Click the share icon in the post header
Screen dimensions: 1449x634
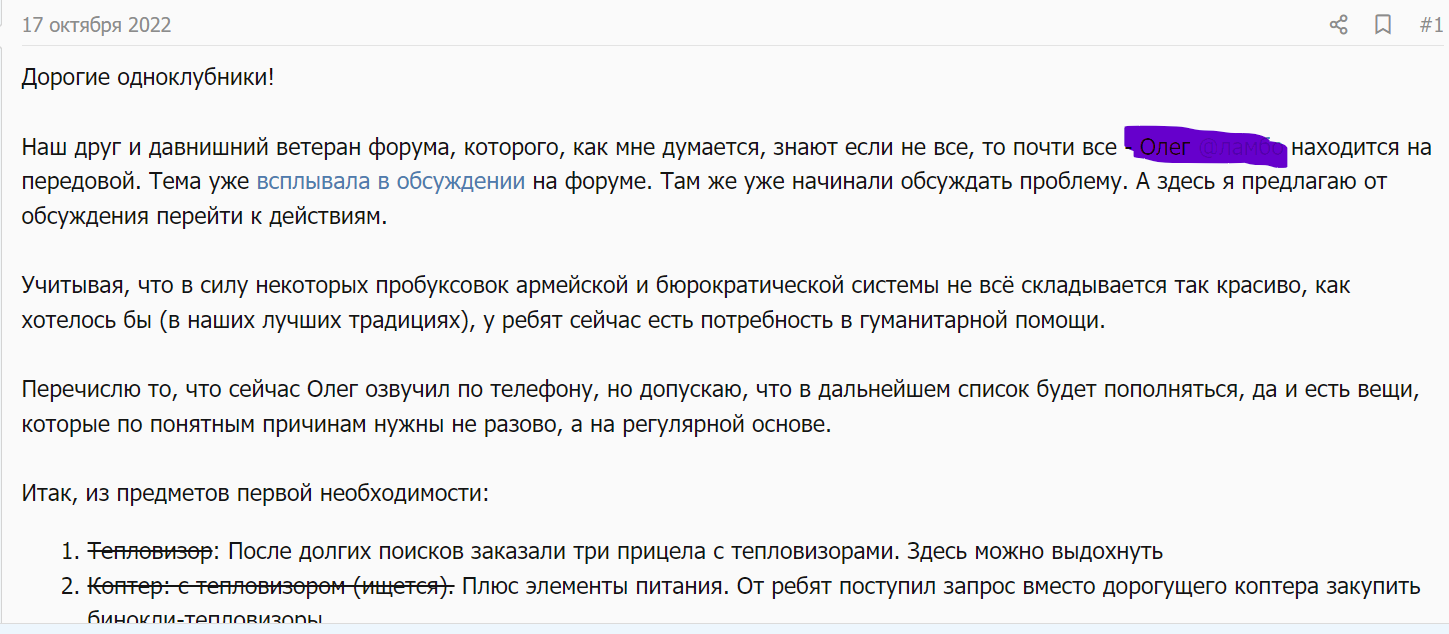(x=1338, y=25)
